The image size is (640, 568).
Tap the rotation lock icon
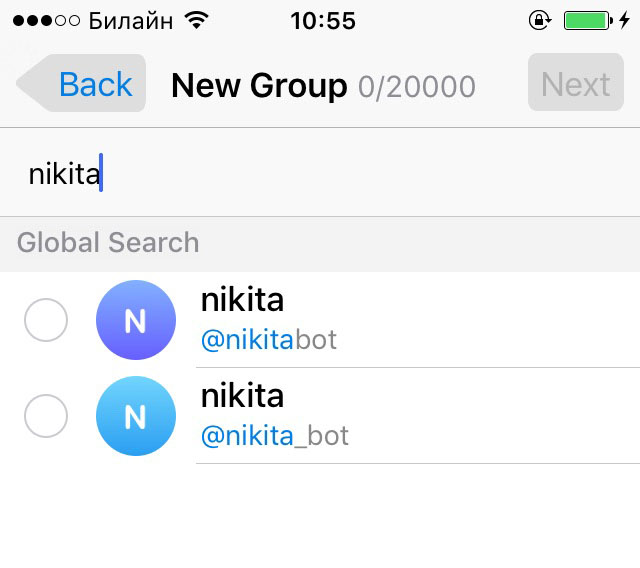point(540,20)
